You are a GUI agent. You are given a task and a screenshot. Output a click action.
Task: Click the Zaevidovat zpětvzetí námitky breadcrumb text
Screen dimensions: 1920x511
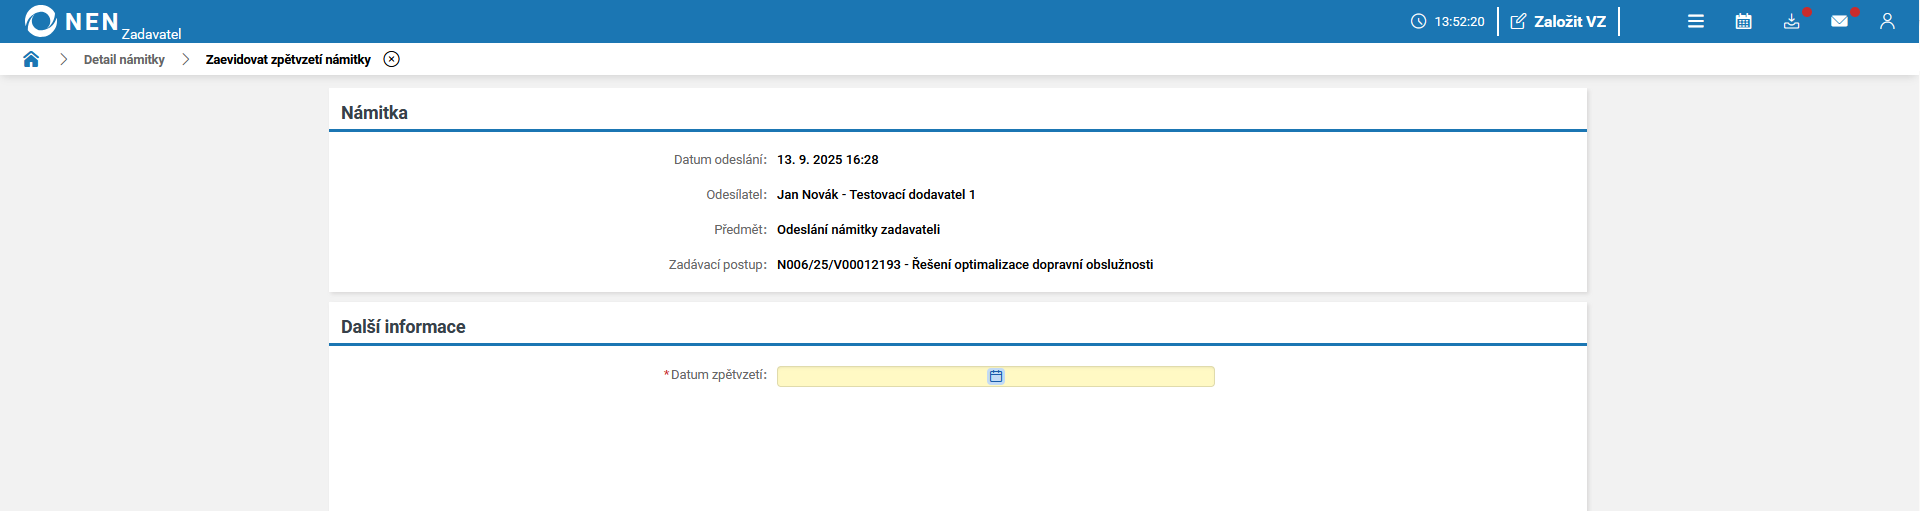point(288,60)
